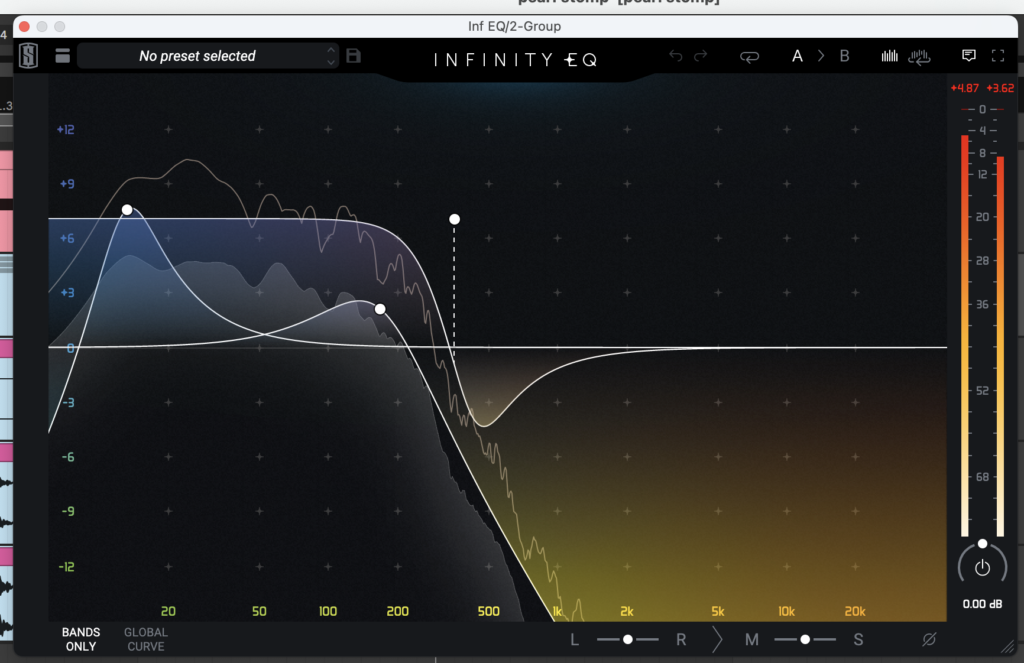Toggle the phase invert icon
Screen dimensions: 1024x663
pos(929,639)
